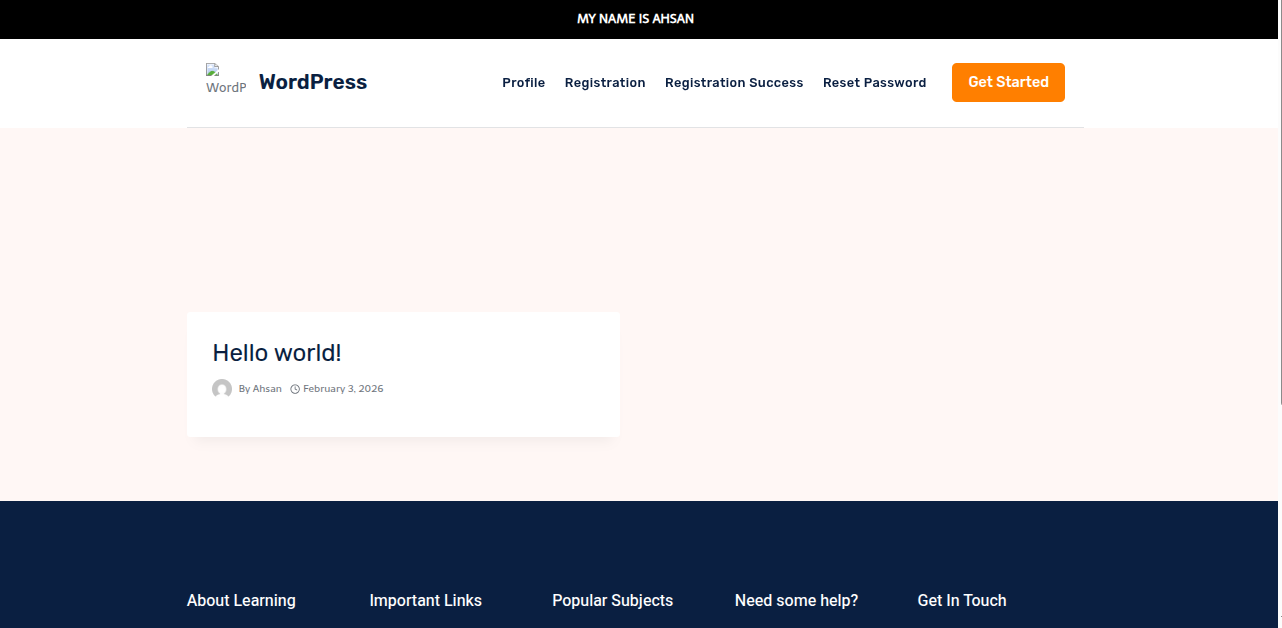
Task: Click the Get Started button
Action: [x=1008, y=82]
